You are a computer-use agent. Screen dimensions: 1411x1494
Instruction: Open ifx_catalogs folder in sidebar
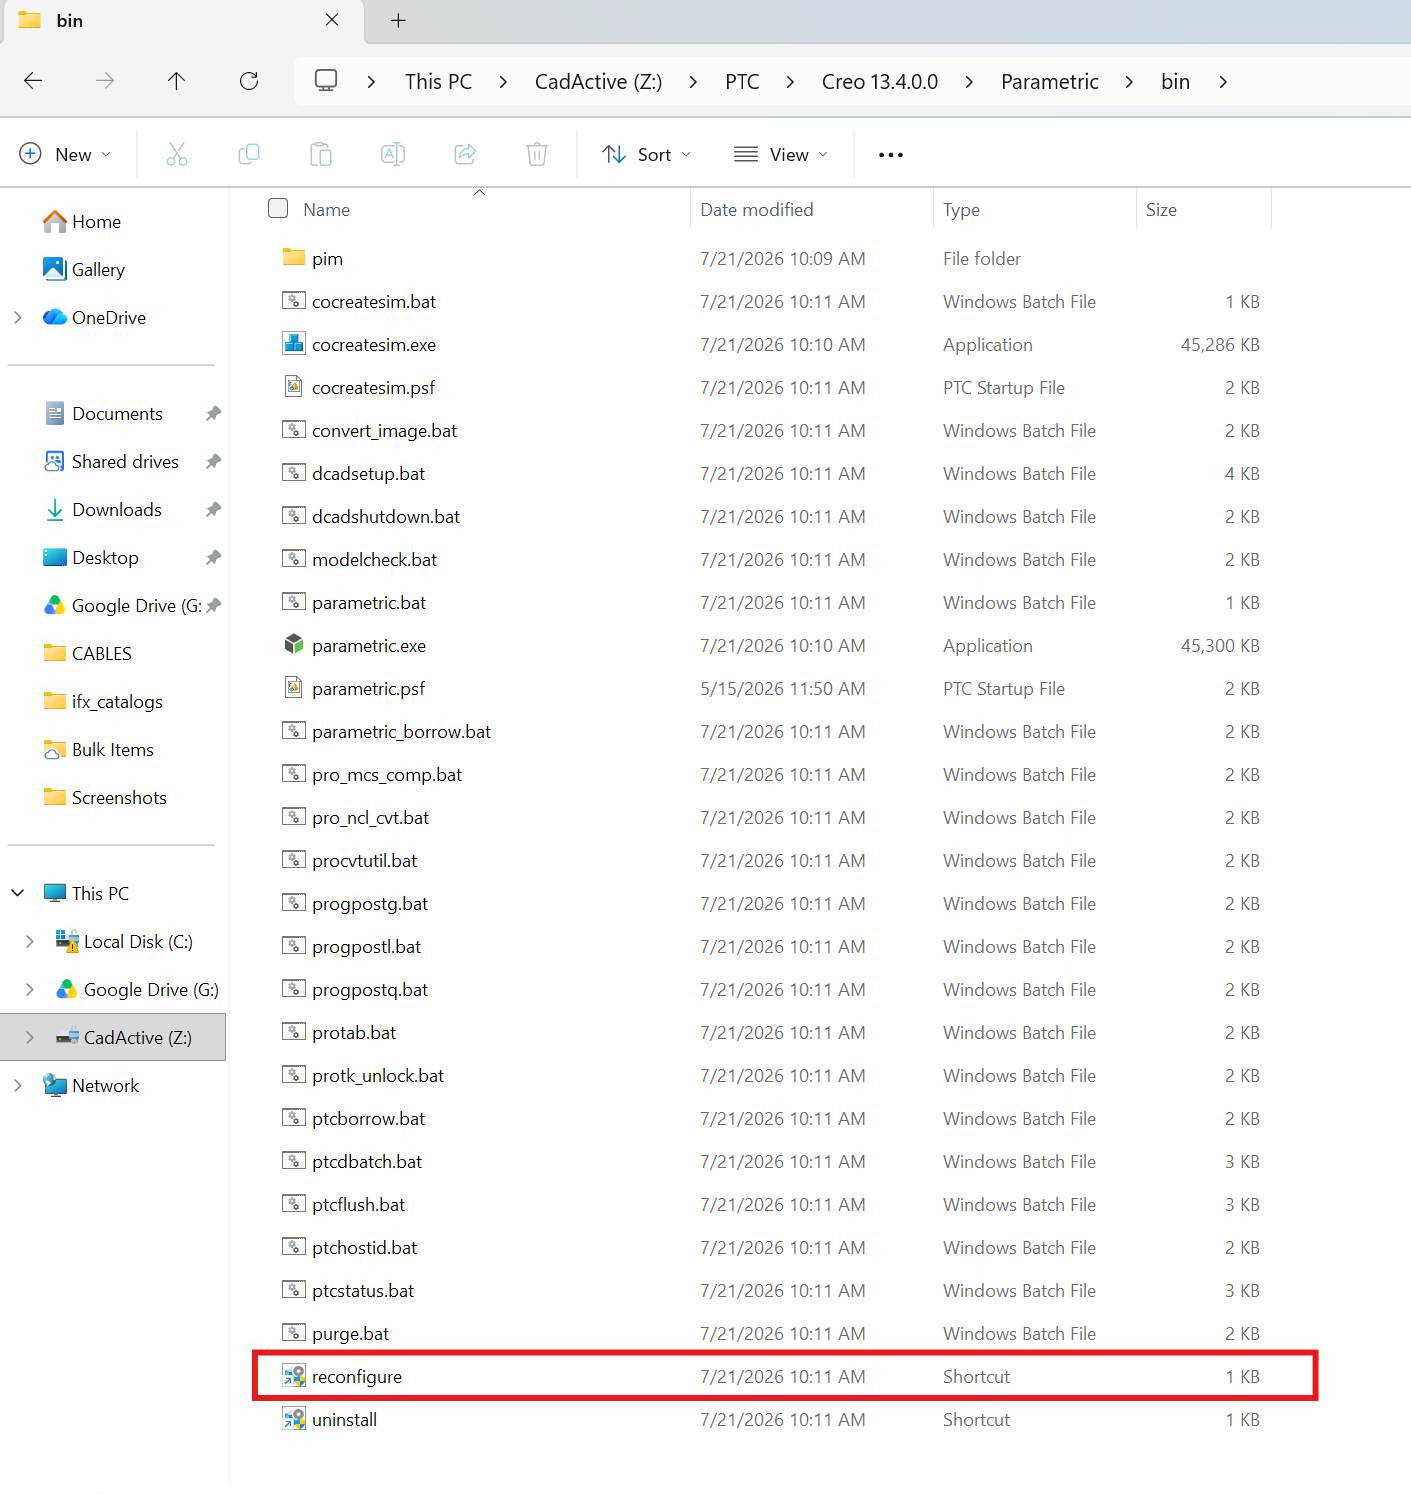[x=117, y=701]
